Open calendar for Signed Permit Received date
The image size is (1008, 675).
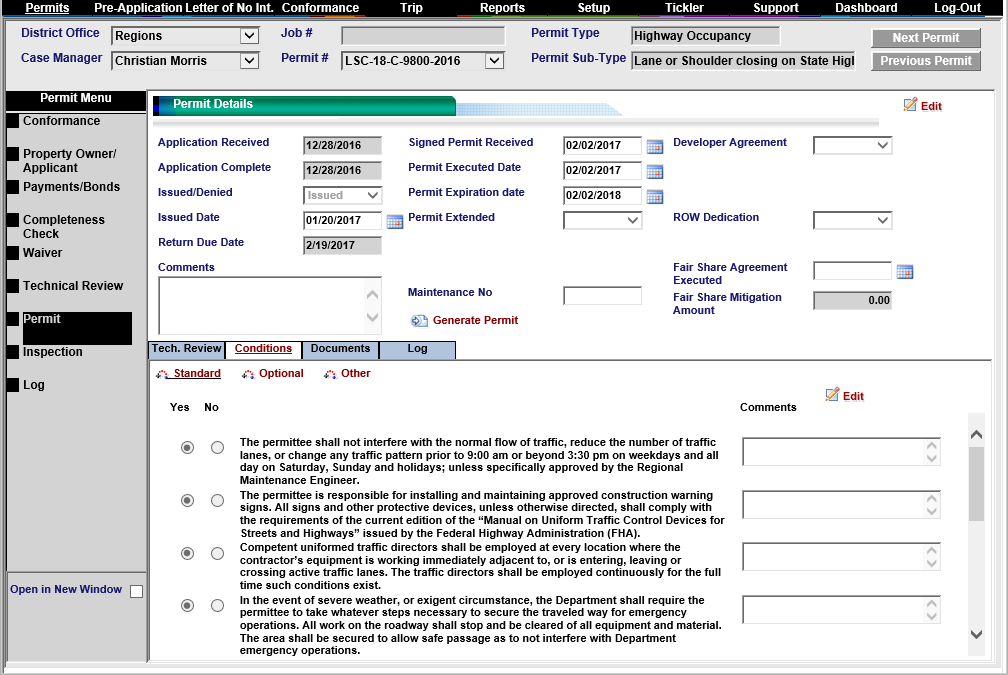(x=654, y=147)
